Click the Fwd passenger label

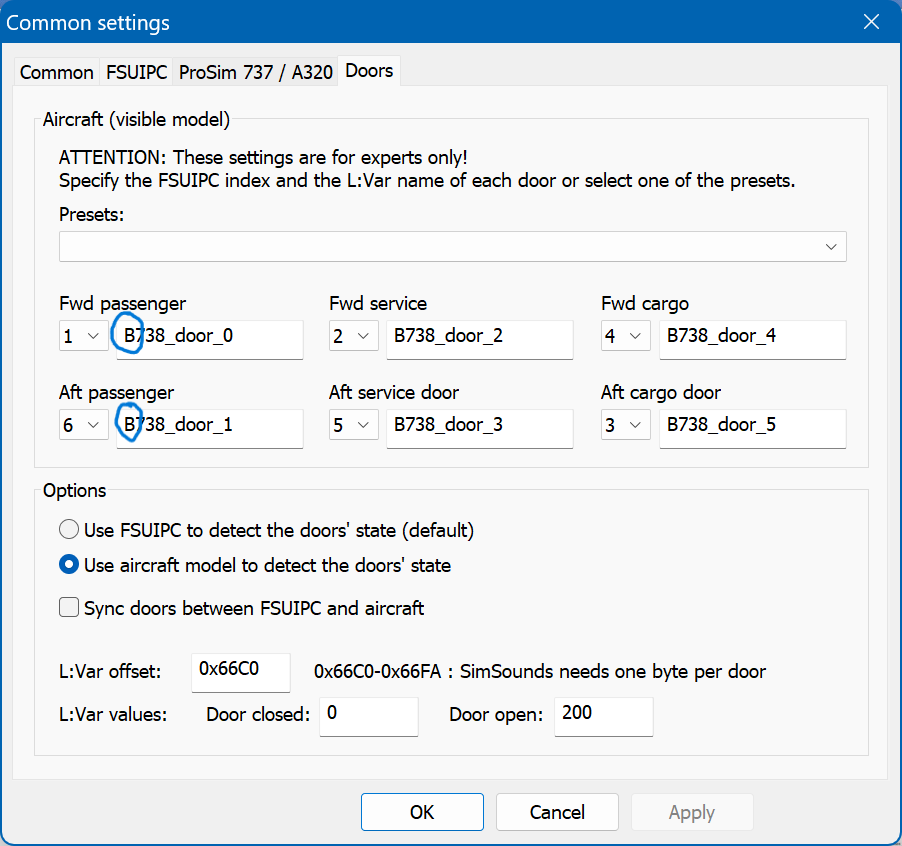123,303
